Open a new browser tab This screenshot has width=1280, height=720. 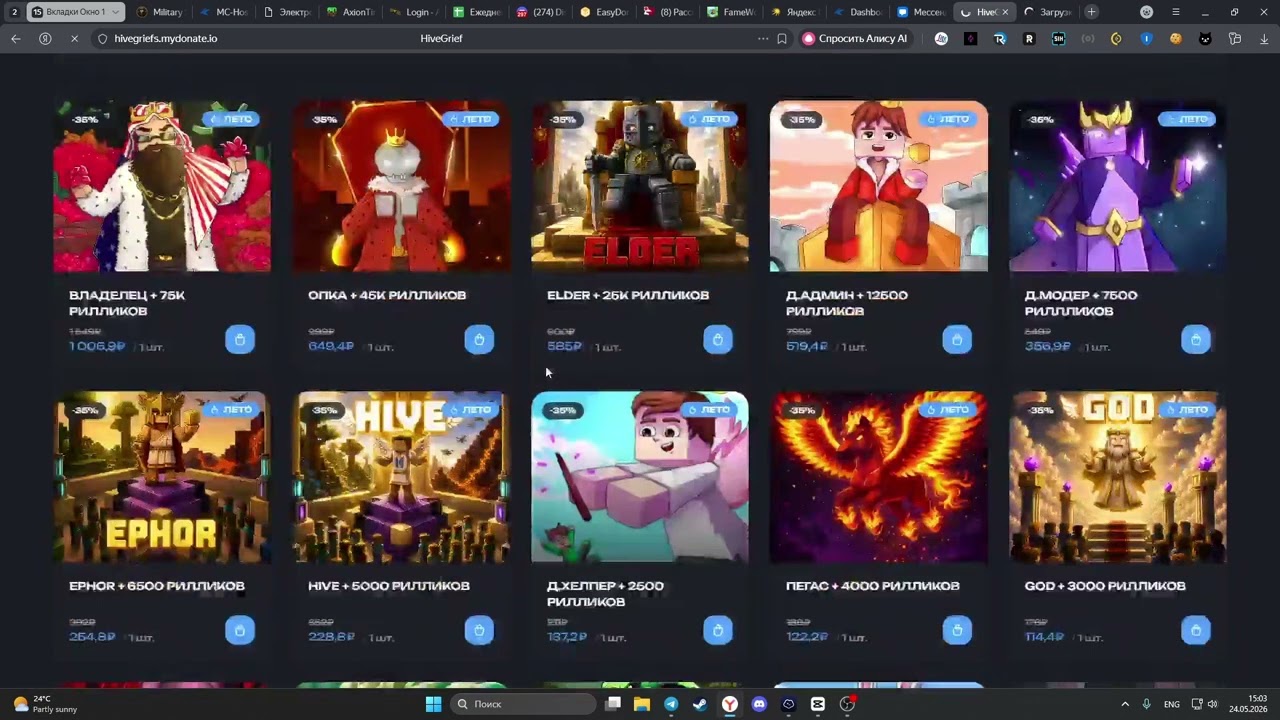pyautogui.click(x=1091, y=12)
